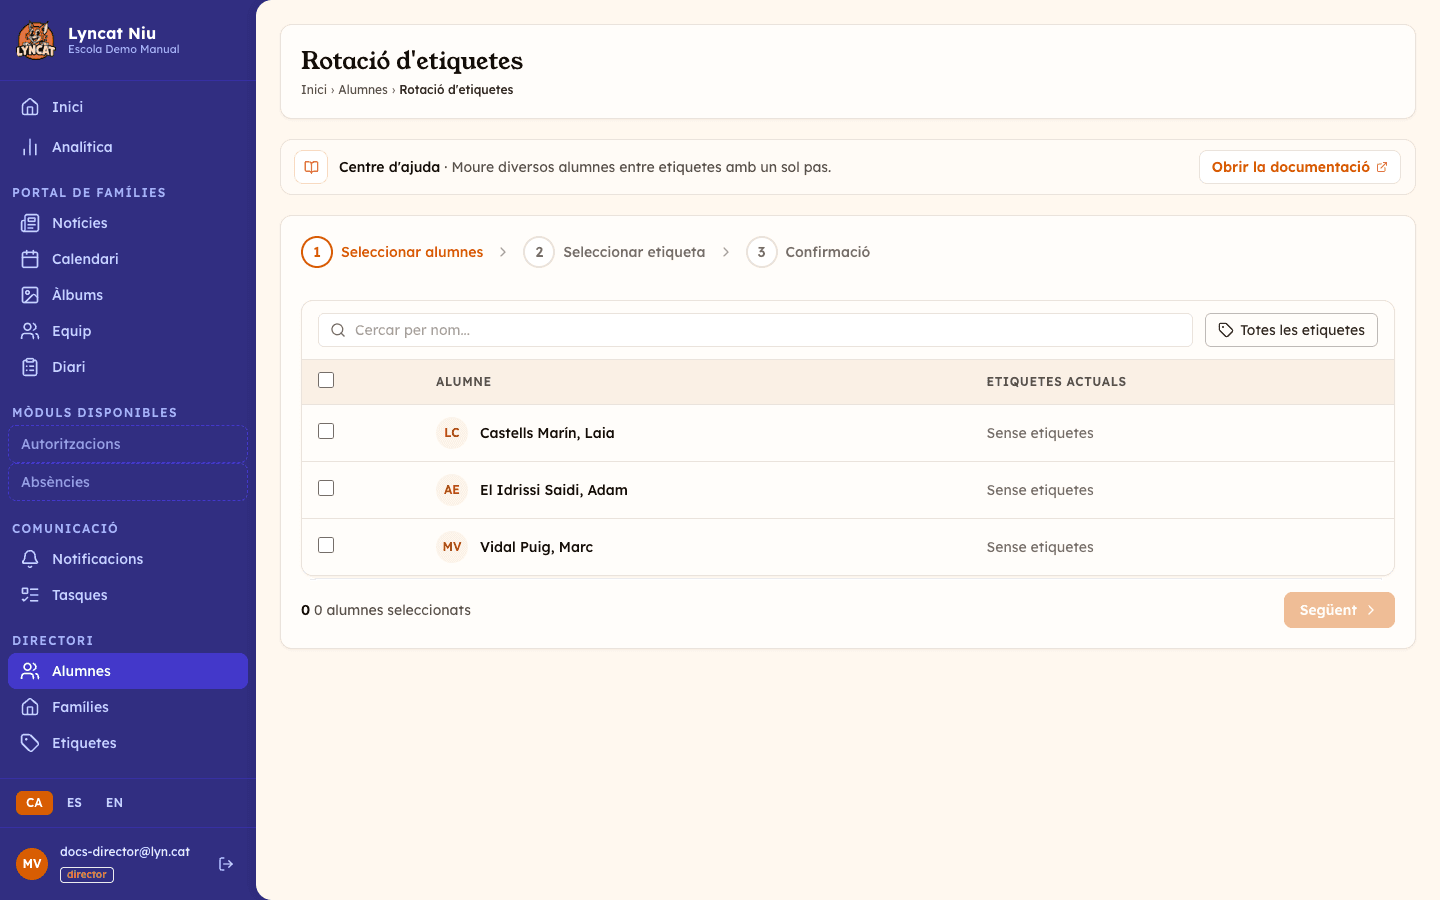Click the Famílies house icon
Screen dimensions: 1440x900
[x=30, y=707]
